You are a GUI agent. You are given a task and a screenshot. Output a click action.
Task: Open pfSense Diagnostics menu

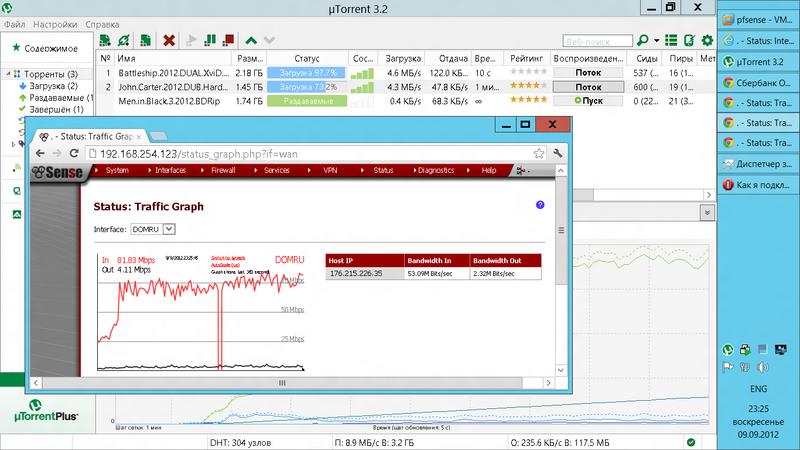[436, 170]
